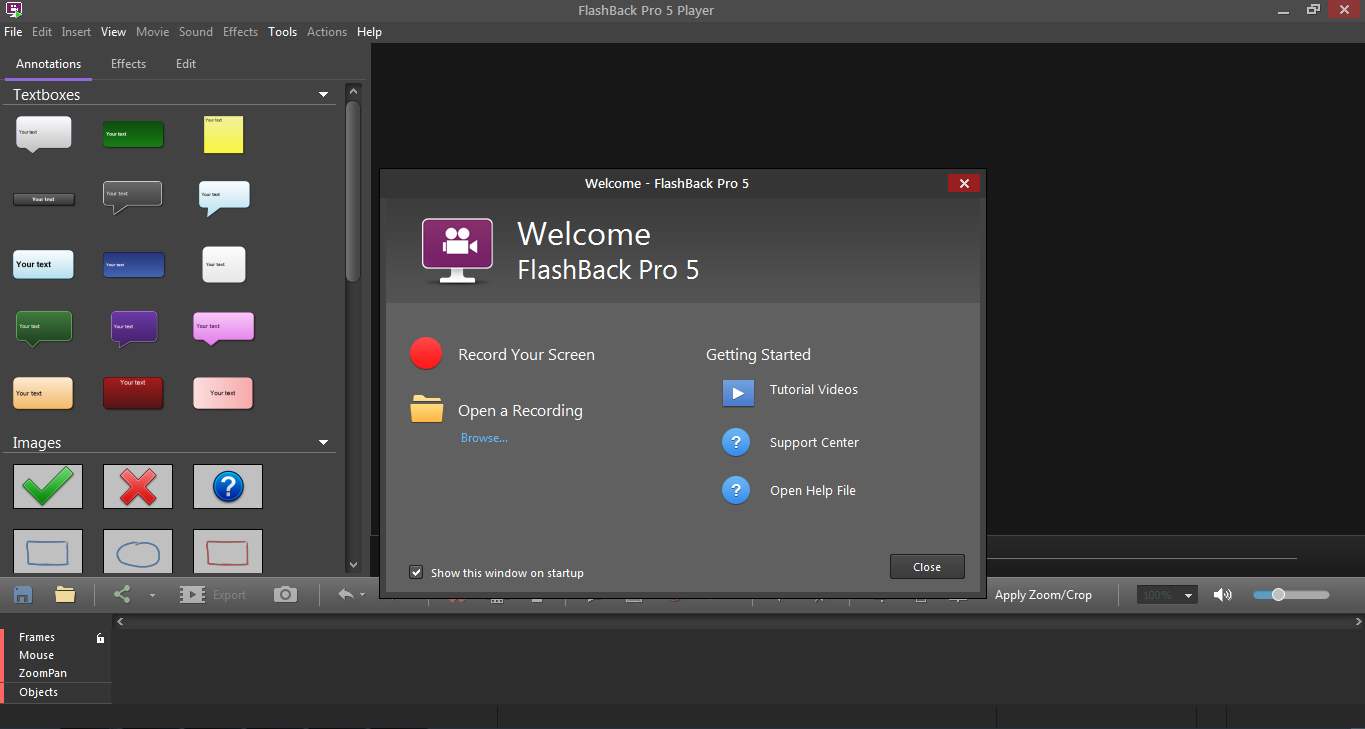This screenshot has height=729, width=1365.
Task: Click the green share icon
Action: point(122,594)
